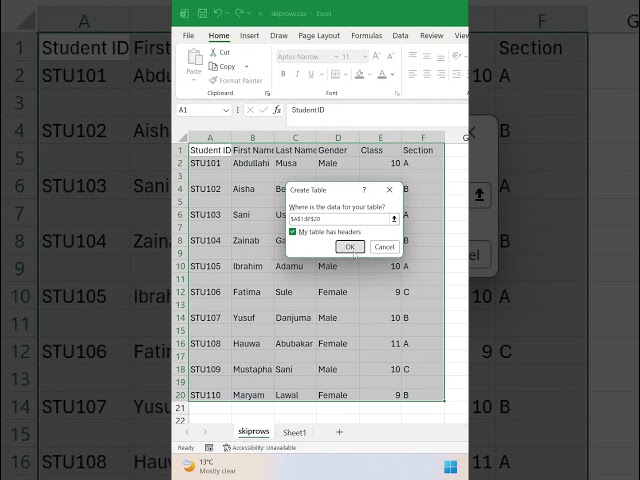Open the Undo history dropdown arrow
The width and height of the screenshot is (640, 480).
227,13
